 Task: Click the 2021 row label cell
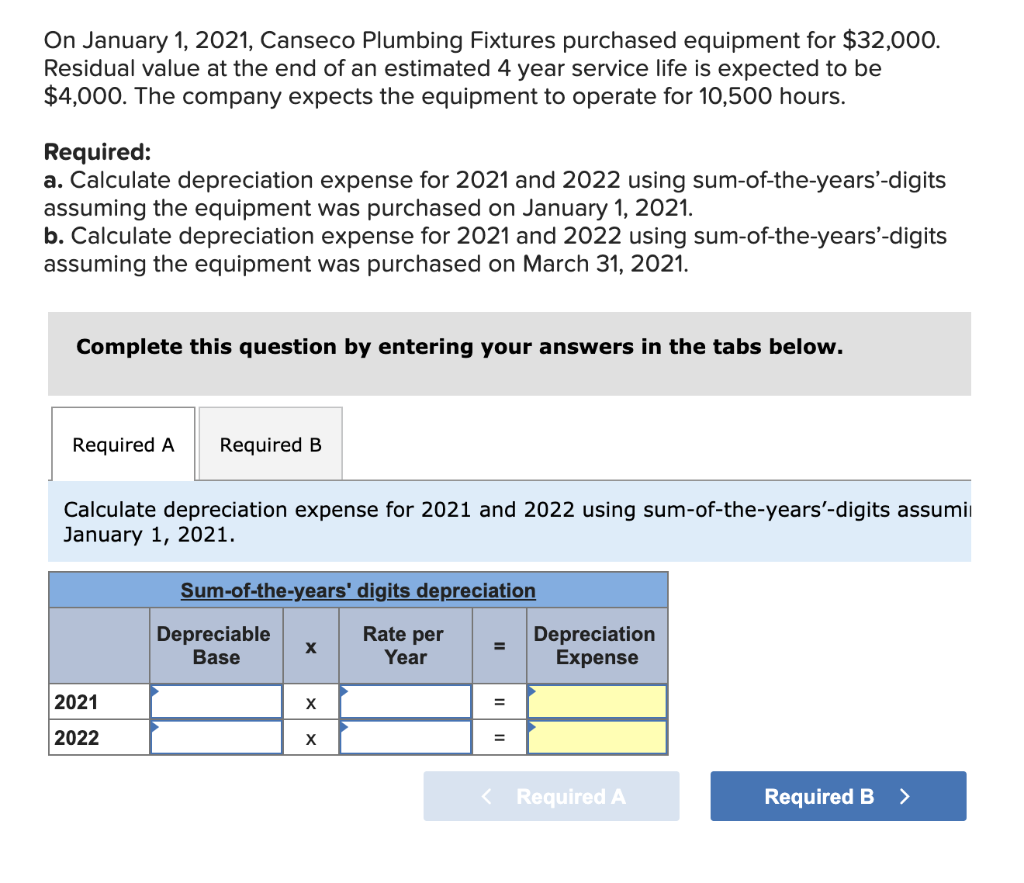pyautogui.click(x=99, y=702)
